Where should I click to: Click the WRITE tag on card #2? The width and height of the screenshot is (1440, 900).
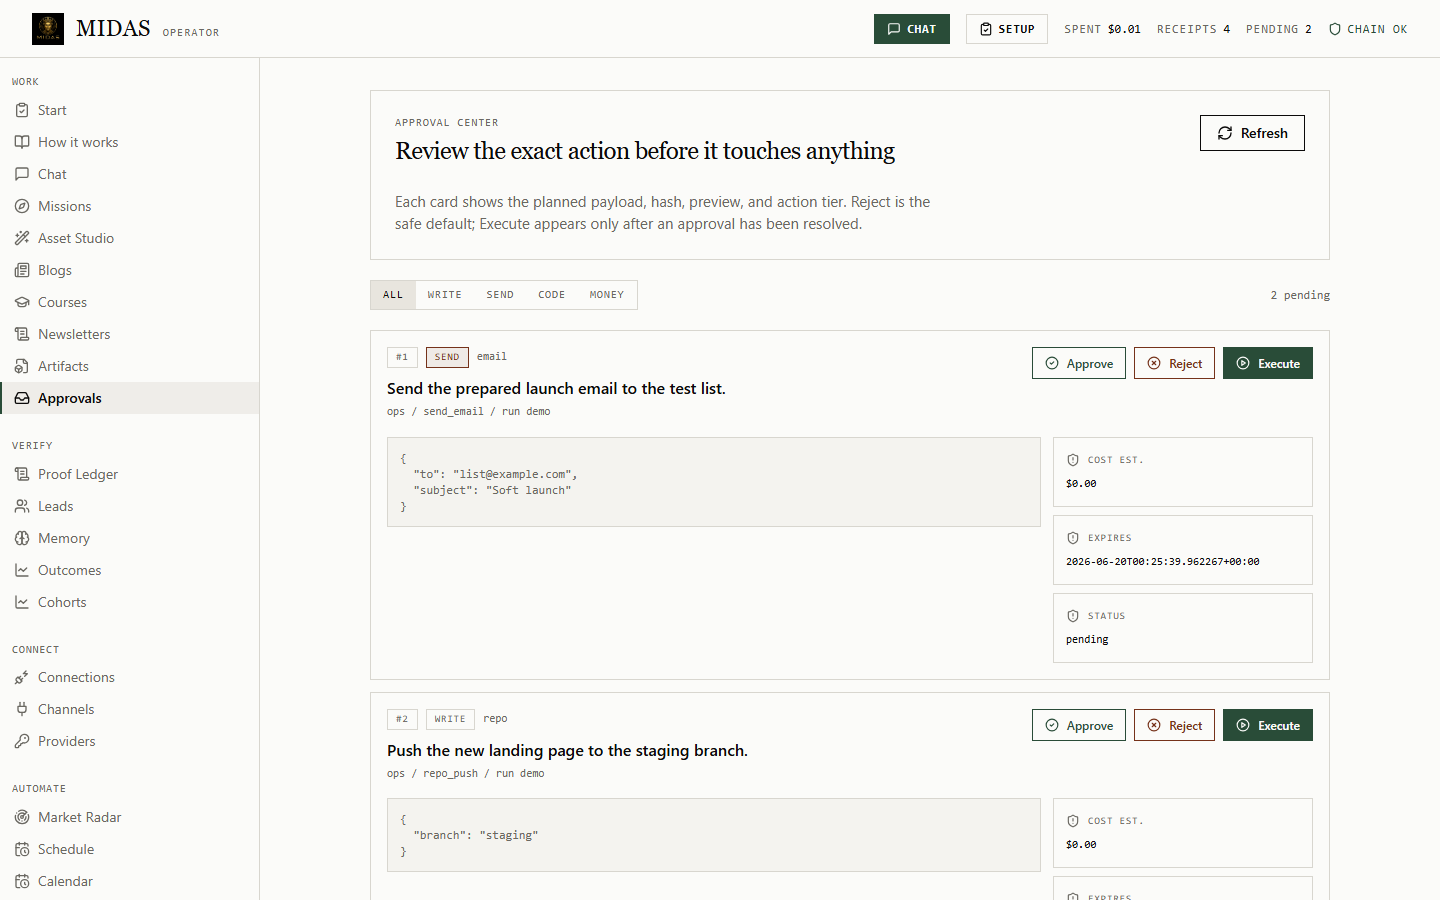tap(450, 719)
